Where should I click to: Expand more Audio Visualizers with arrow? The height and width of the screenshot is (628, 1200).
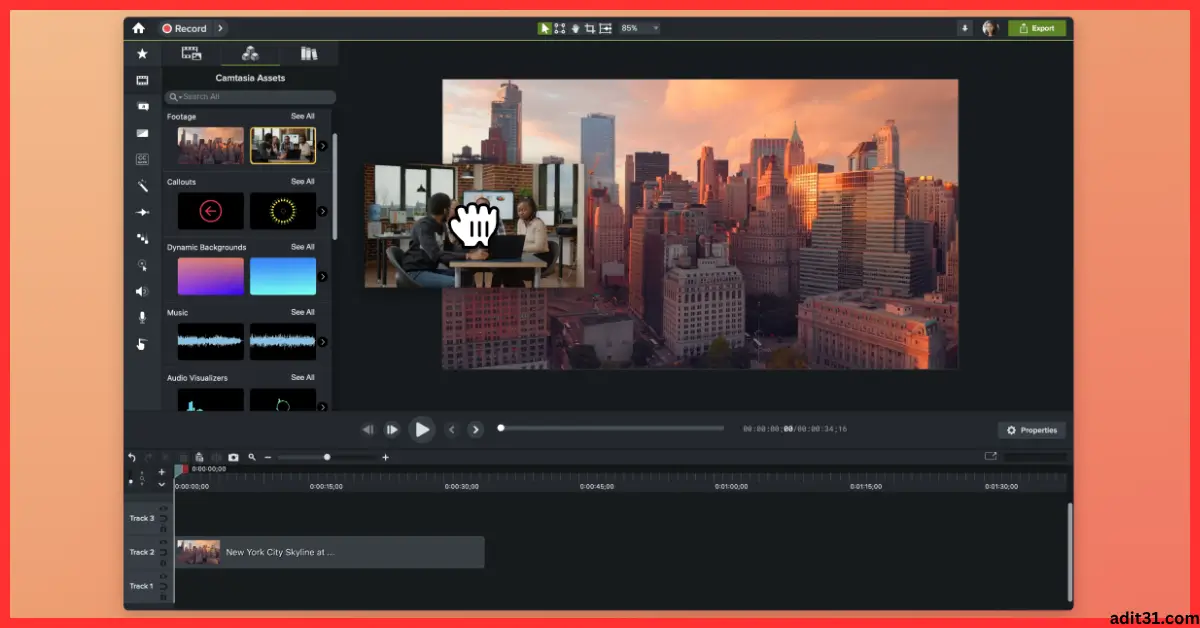click(322, 407)
